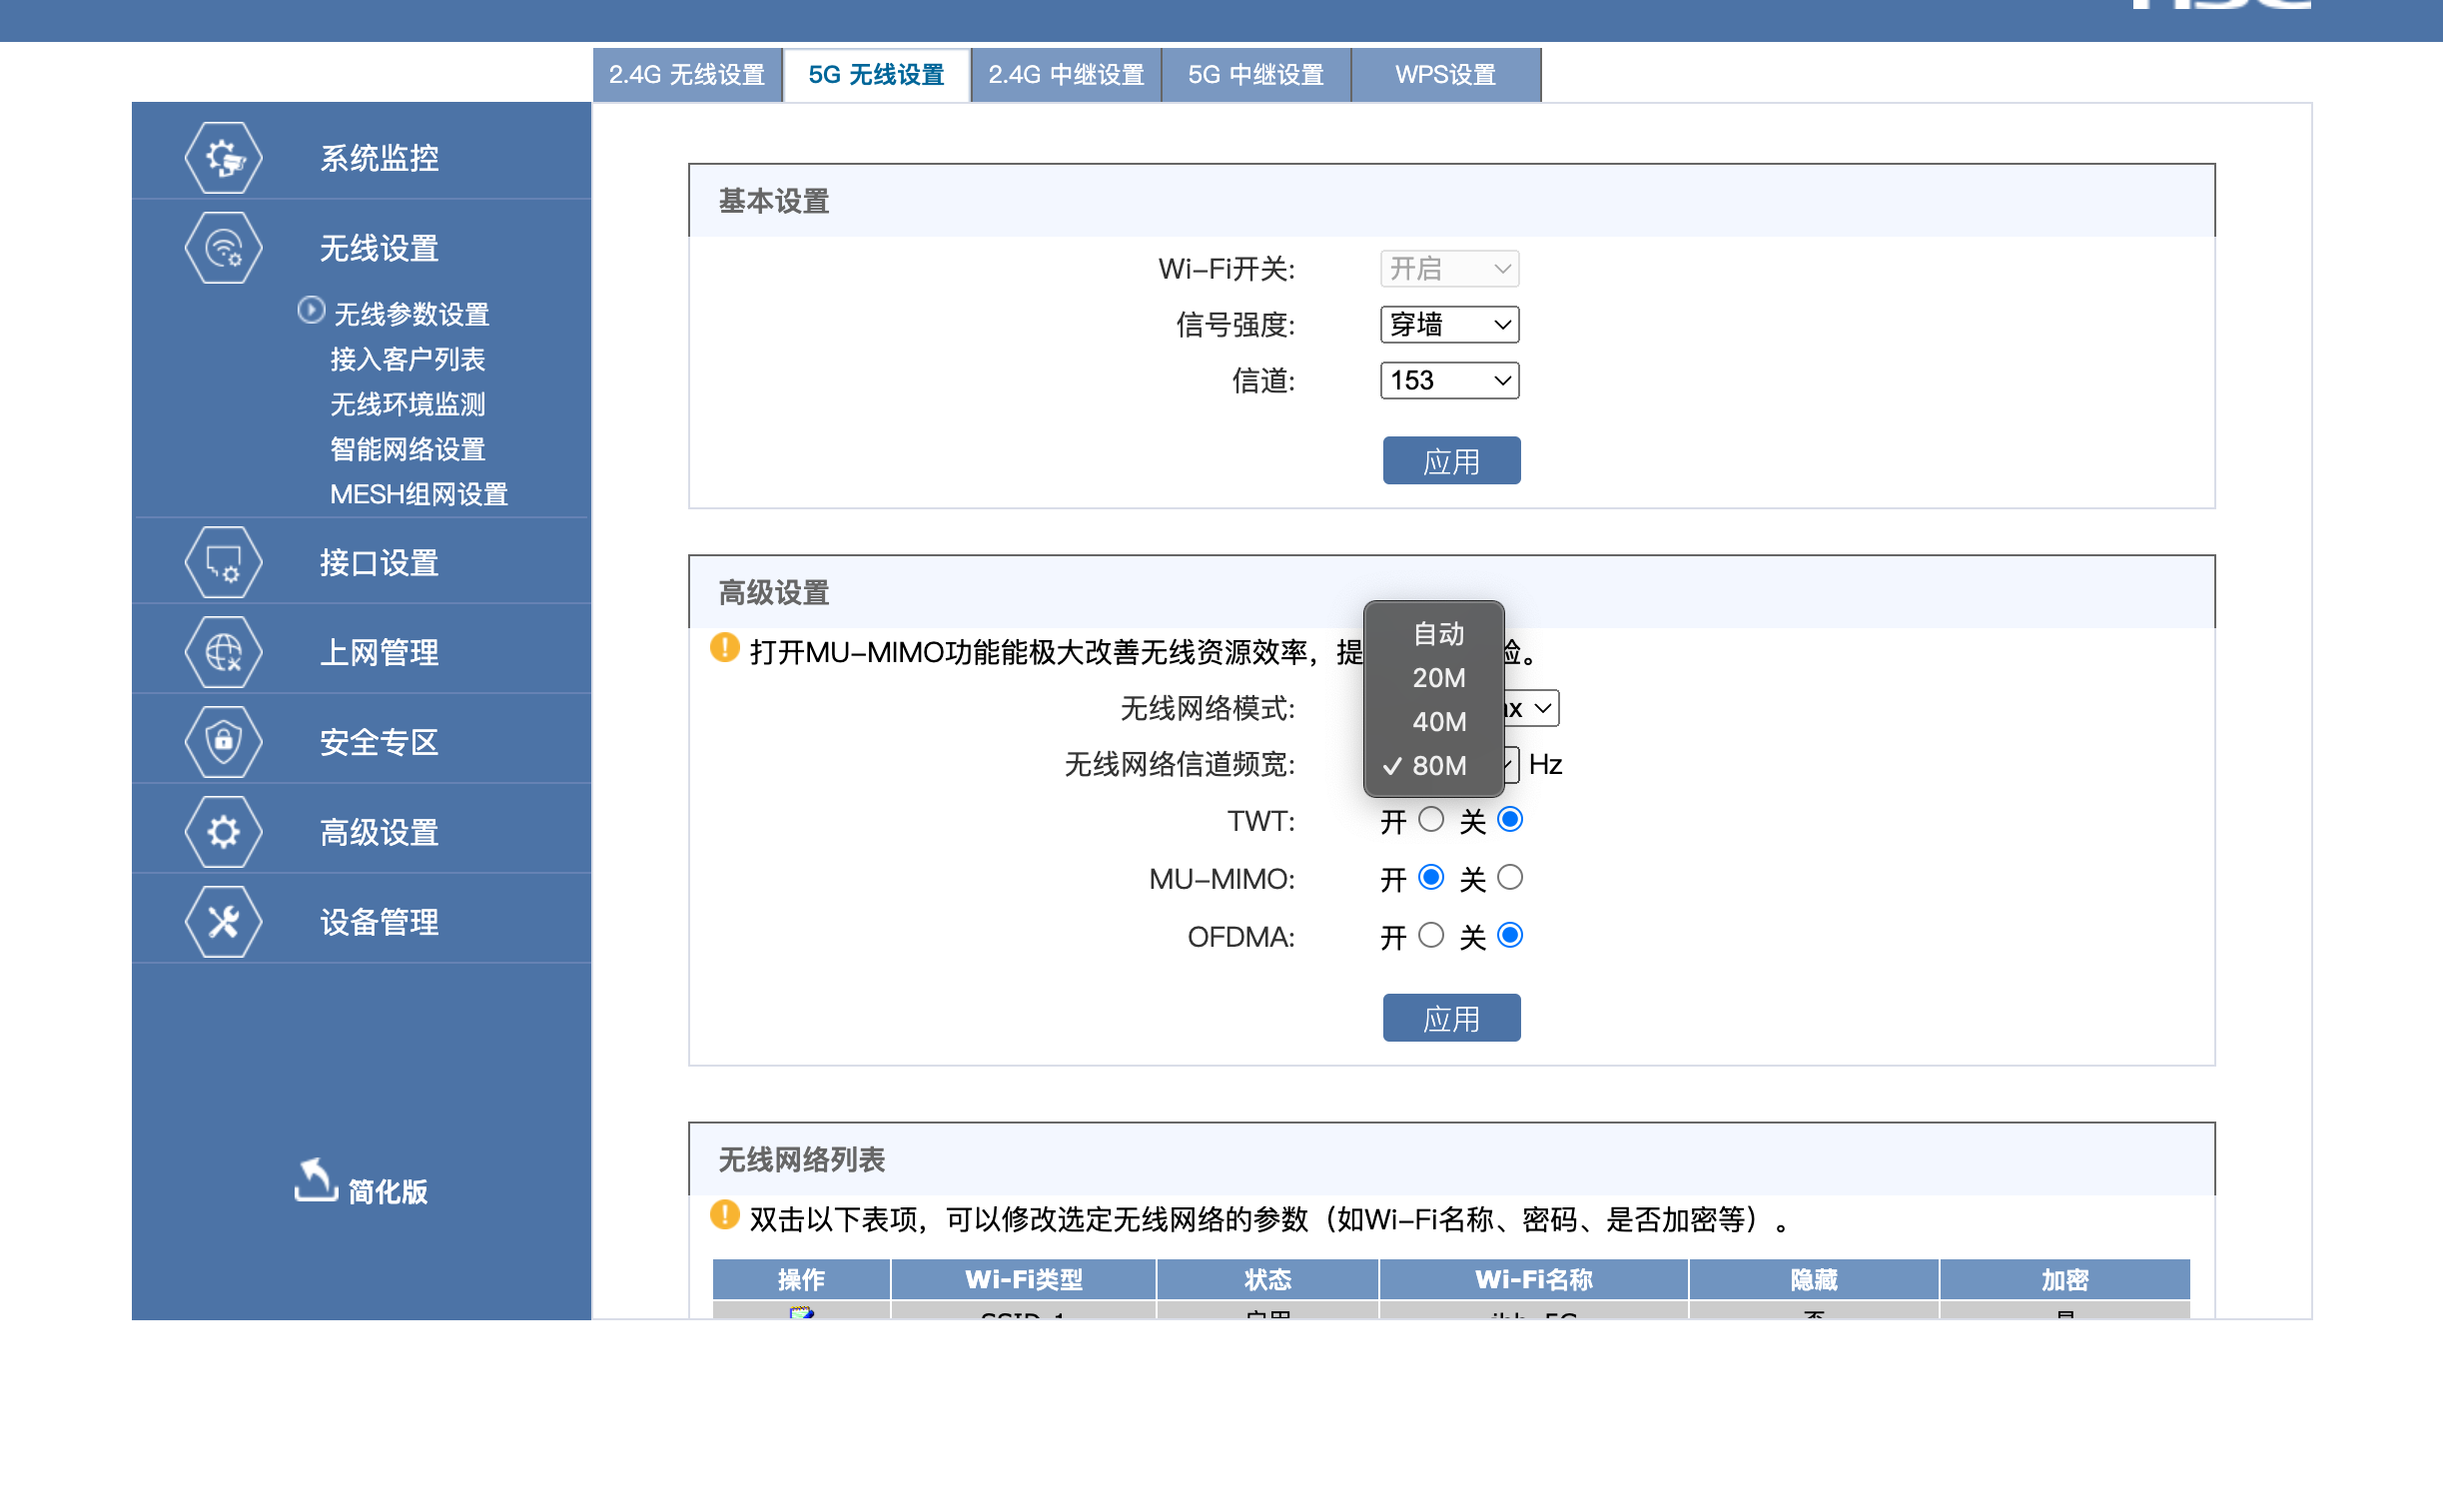This screenshot has width=2443, height=1512.
Task: Click the 简化版 switch icon
Action: pos(316,1182)
